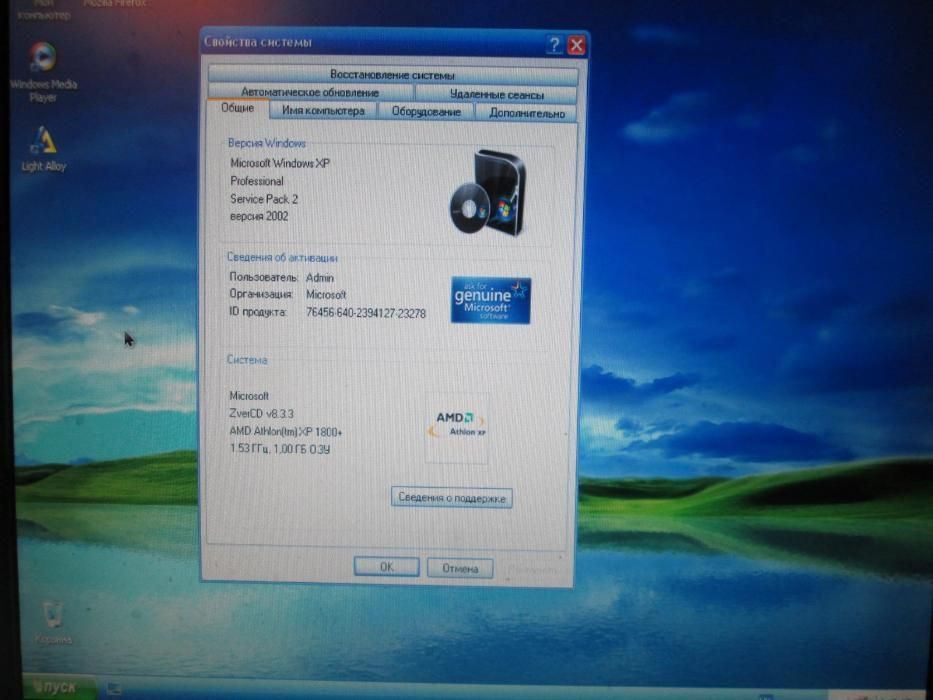
Task: Close the Свойства системы dialog
Action: click(x=576, y=45)
